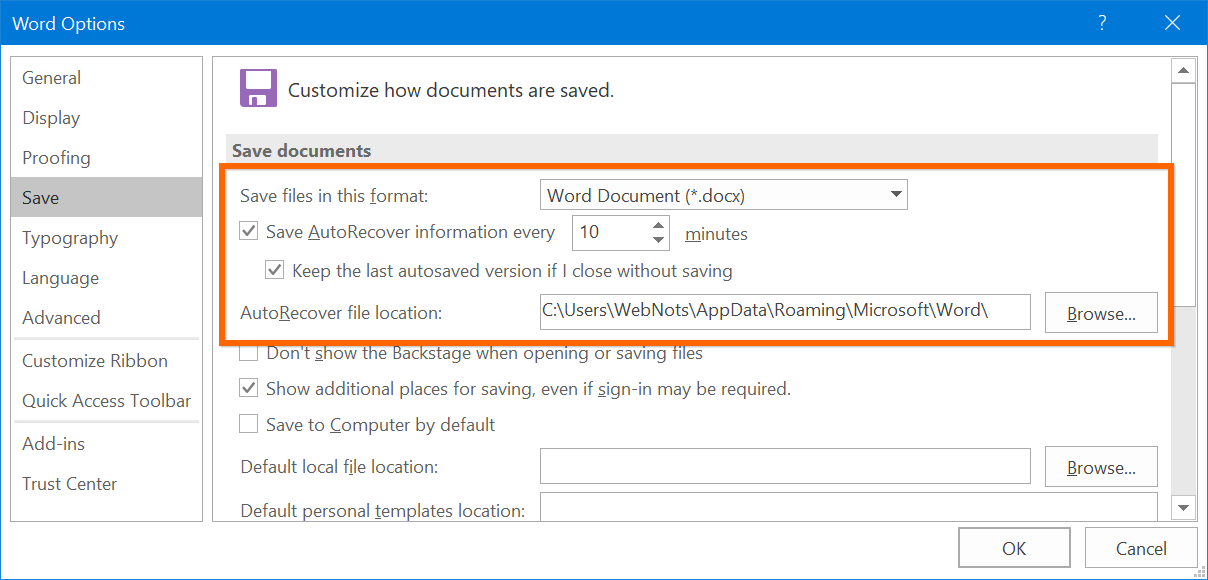
Task: Open the Trust Center section
Action: click(x=69, y=483)
